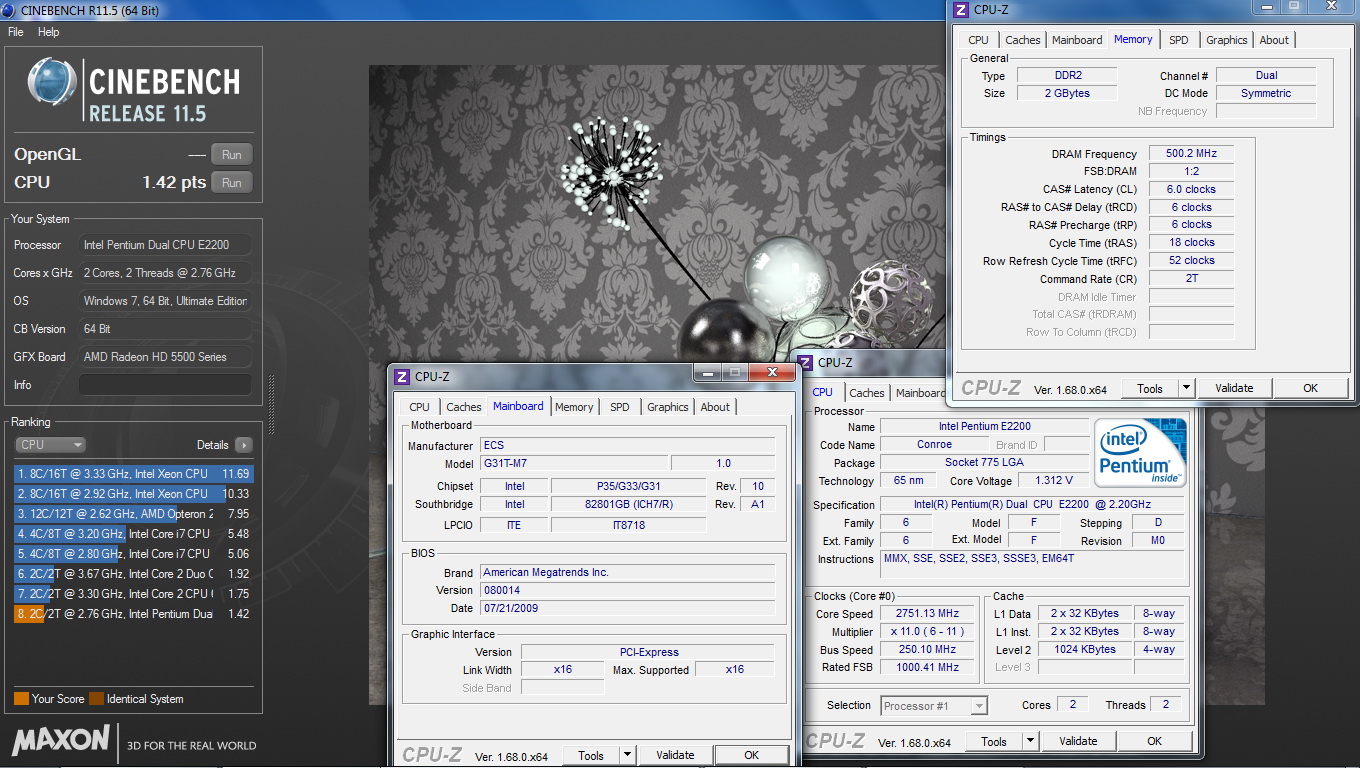Run the CPU benchmark
This screenshot has height=768, width=1360.
pos(232,182)
